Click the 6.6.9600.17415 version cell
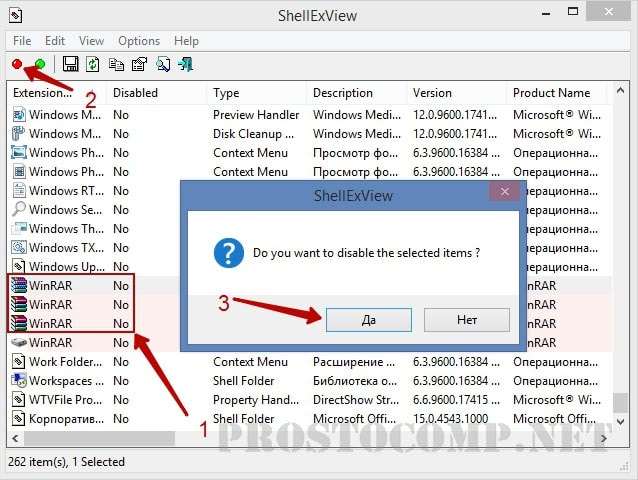Screen dimensions: 638x480 click(x=456, y=400)
